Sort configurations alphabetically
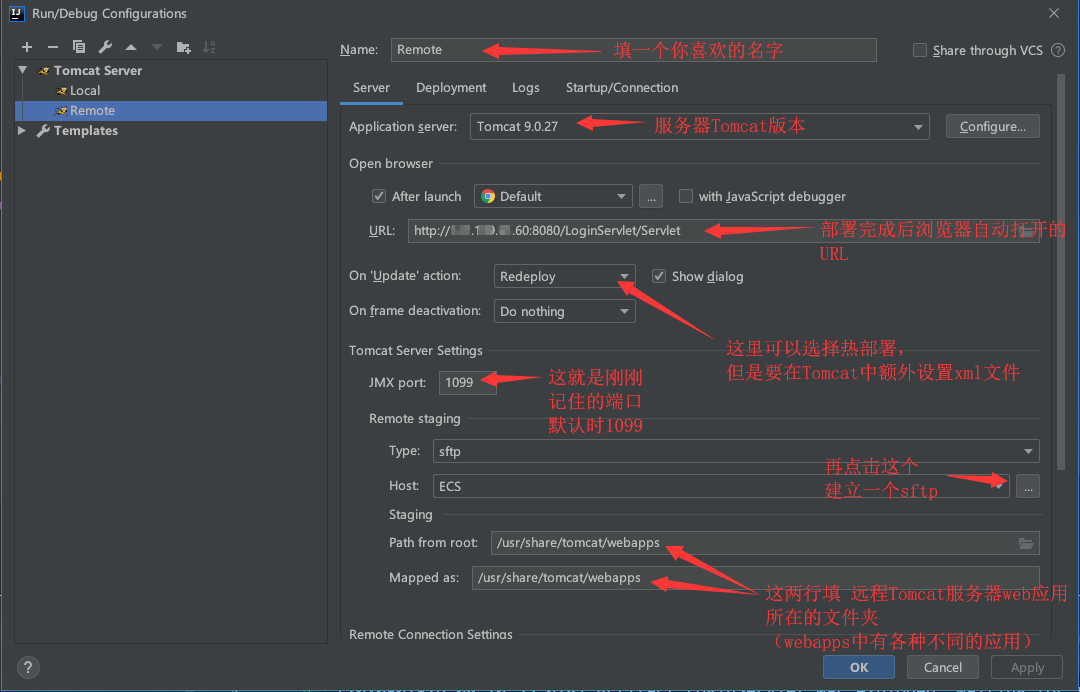 [209, 47]
